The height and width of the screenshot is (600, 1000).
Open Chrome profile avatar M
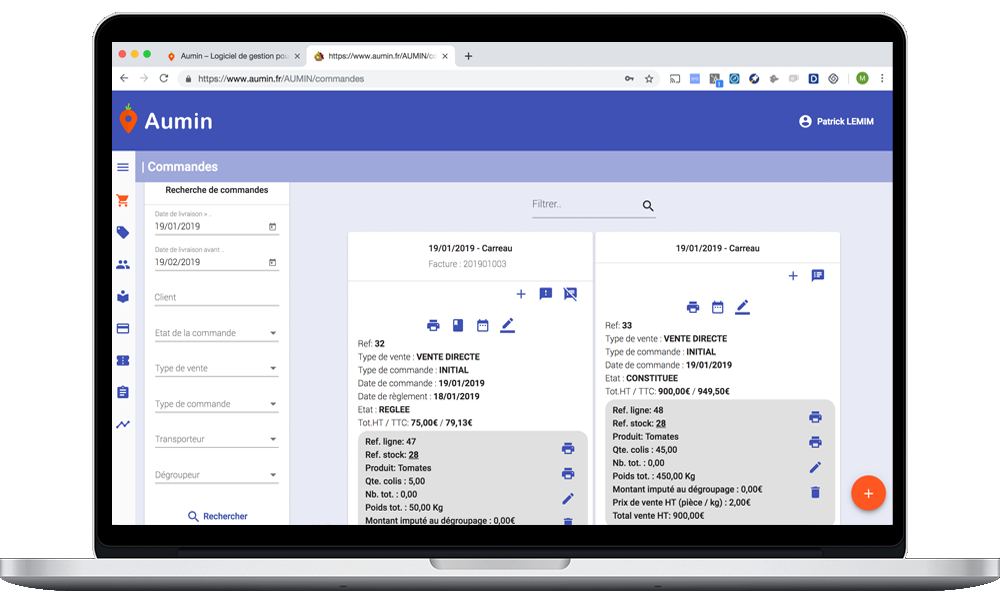click(x=862, y=78)
